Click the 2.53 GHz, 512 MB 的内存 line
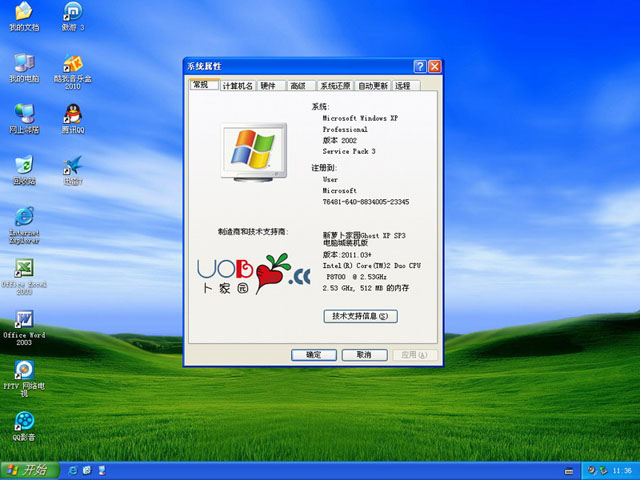640x480 pixels. [366, 288]
